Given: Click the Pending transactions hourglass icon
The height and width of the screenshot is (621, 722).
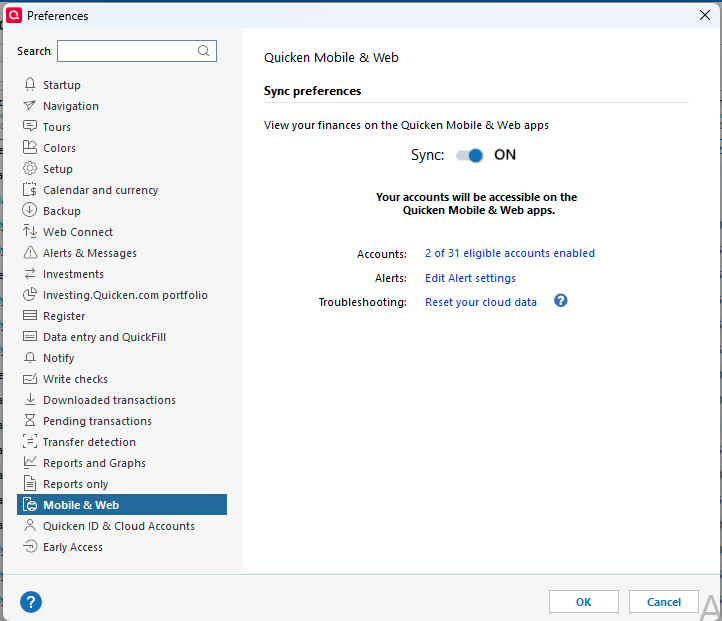Looking at the screenshot, I should [x=30, y=420].
